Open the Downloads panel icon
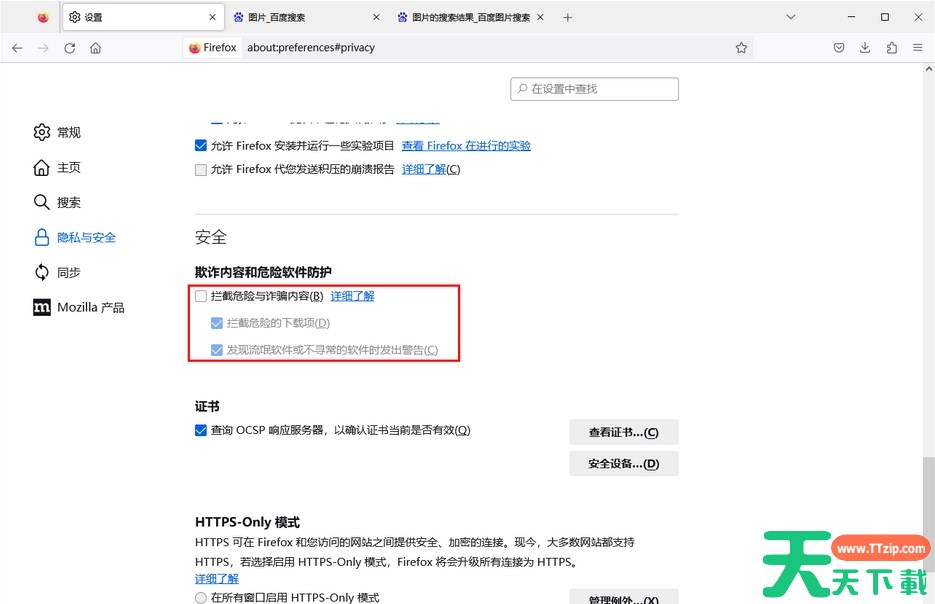Screen dimensions: 935x604 865,48
